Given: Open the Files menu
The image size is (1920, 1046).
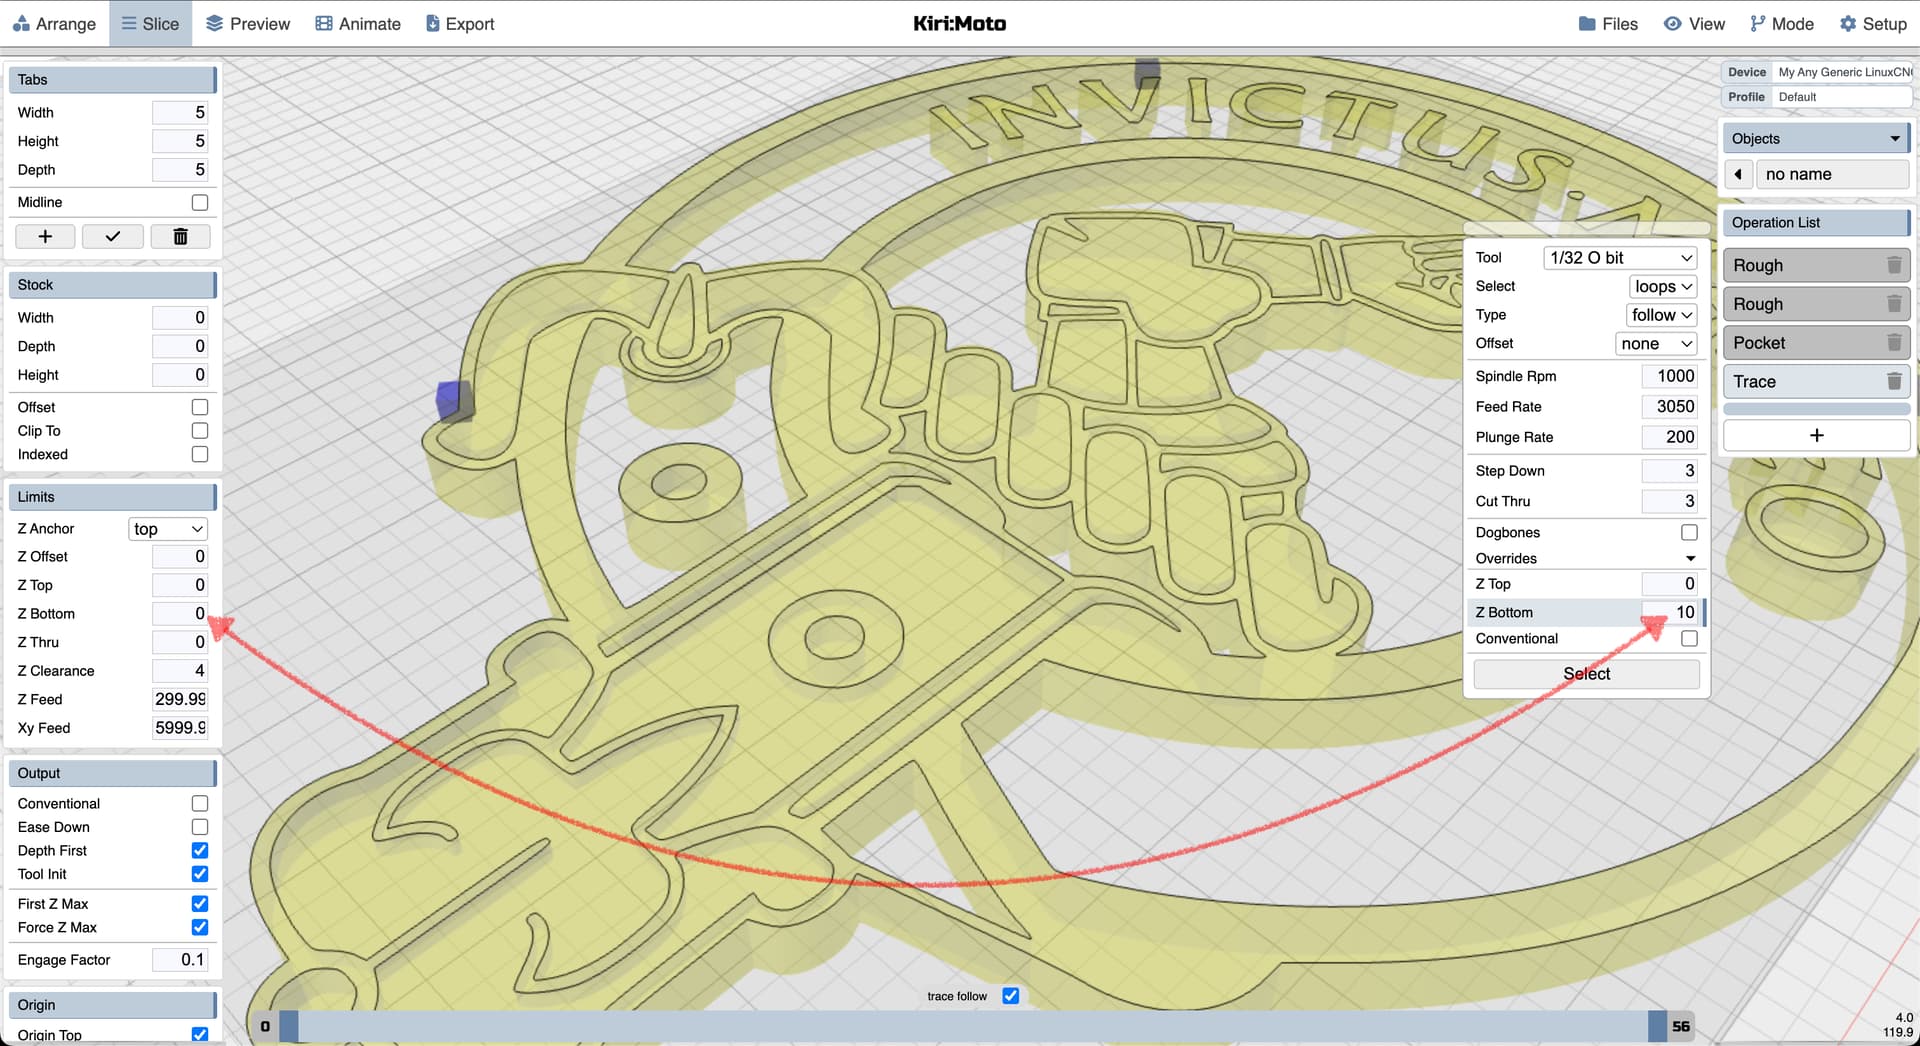Looking at the screenshot, I should tap(1608, 24).
